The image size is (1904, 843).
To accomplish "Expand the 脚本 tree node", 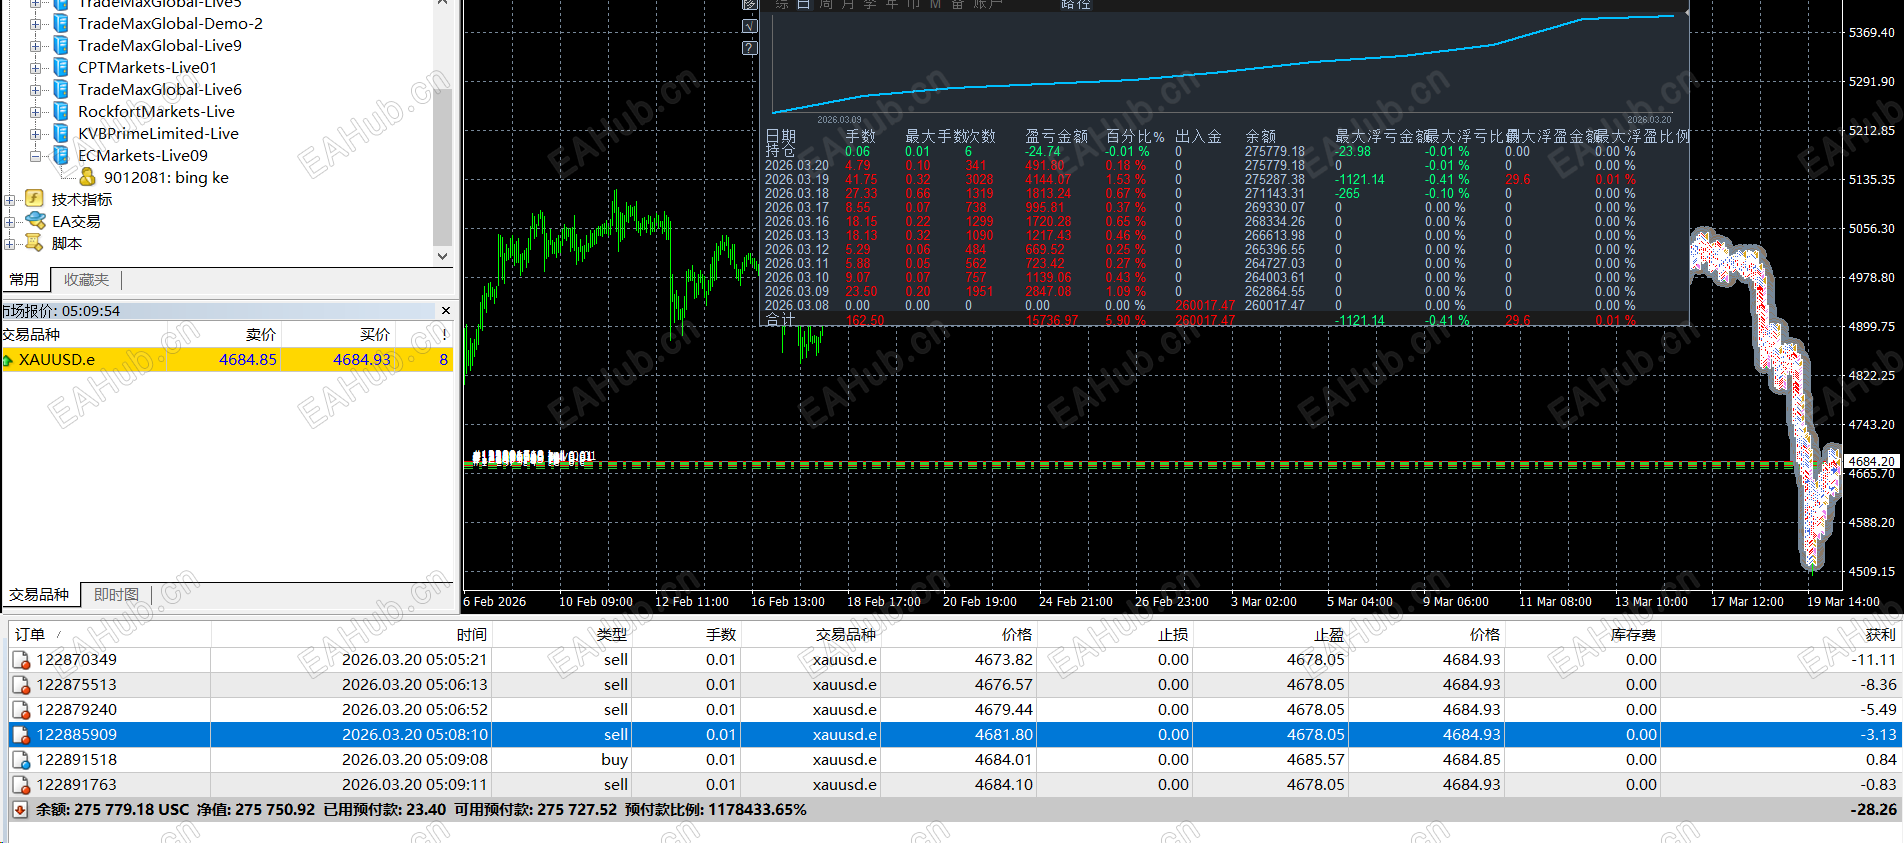I will click(x=9, y=243).
